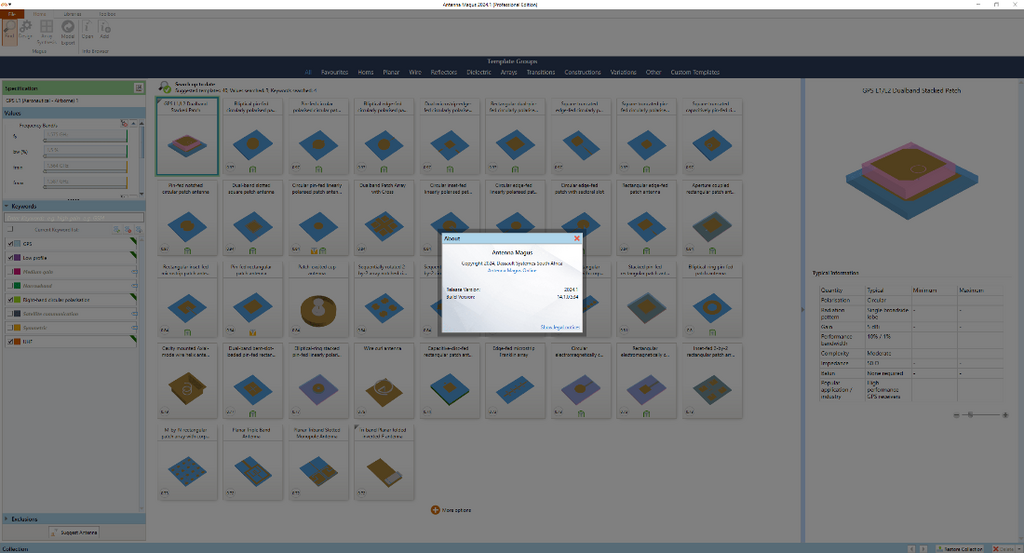This screenshot has height=553, width=1024.
Task: Adjust the f0 frequency slider
Action: coord(85,140)
